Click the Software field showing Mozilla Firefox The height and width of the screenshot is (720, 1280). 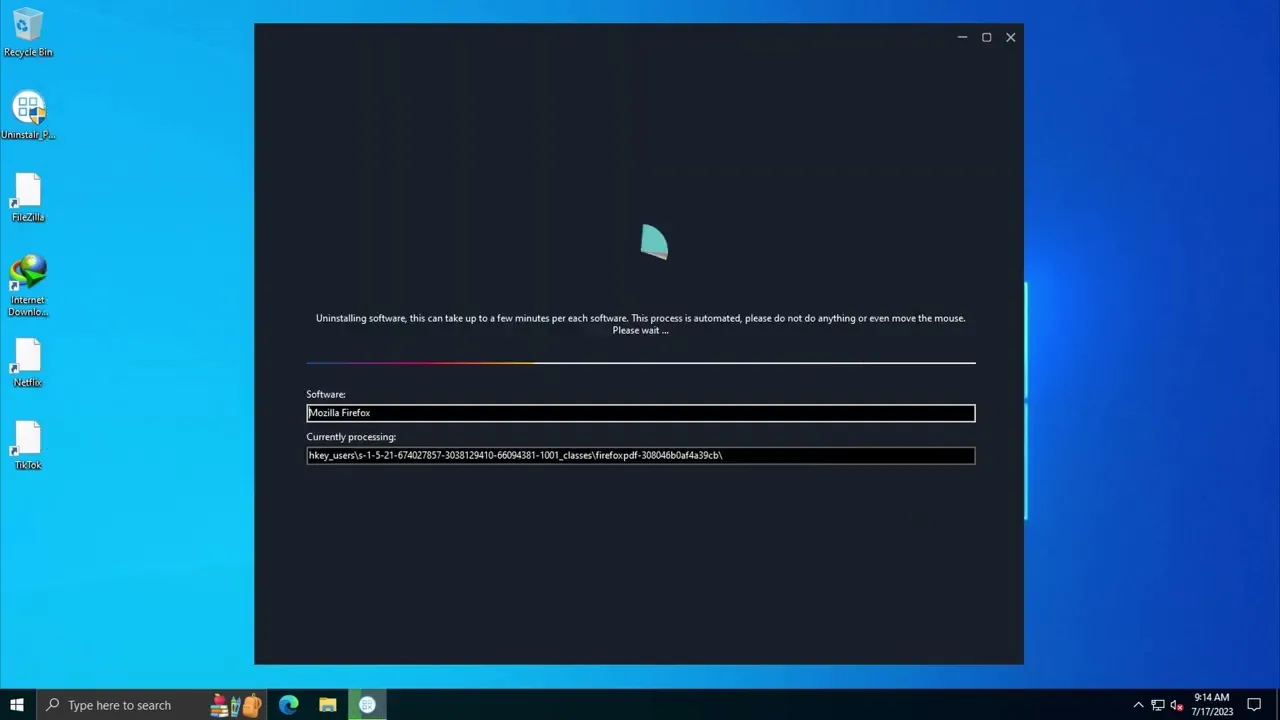click(641, 413)
